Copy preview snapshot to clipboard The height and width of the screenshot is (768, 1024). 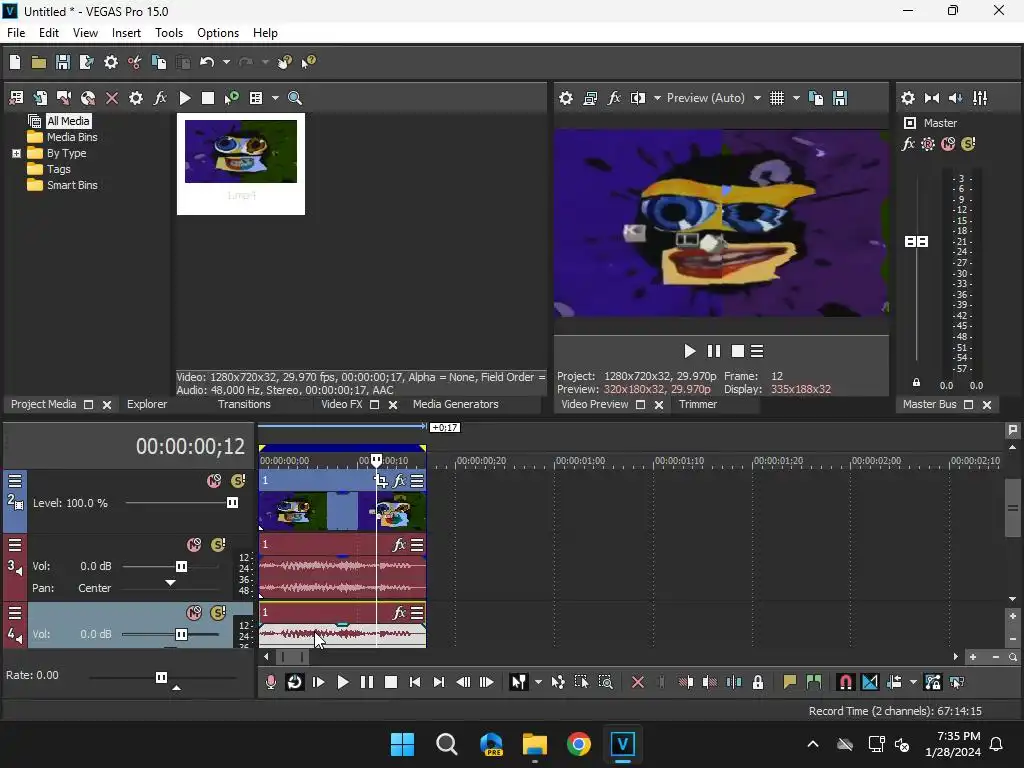(816, 98)
